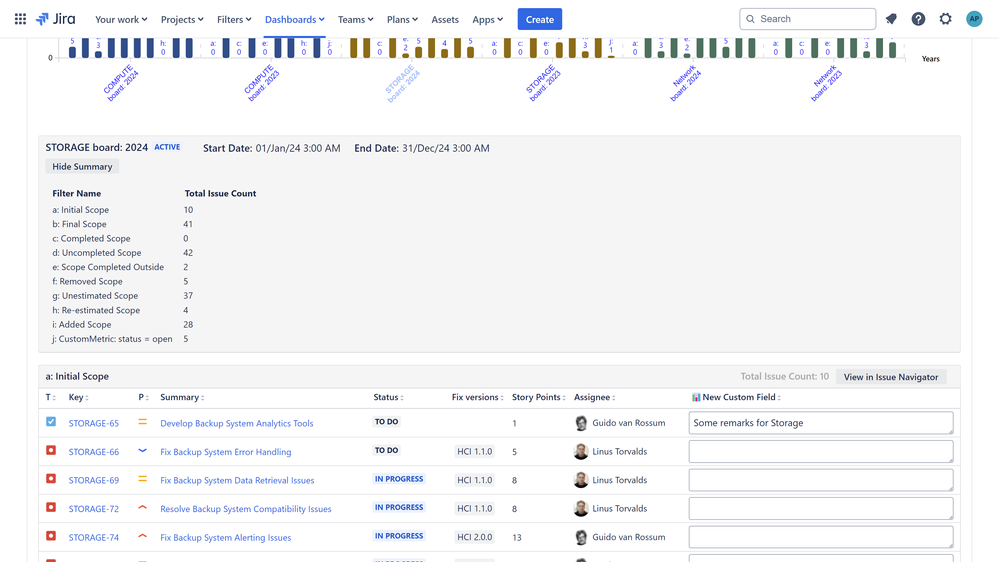
Task: Sort table by Assignee column
Action: click(x=594, y=397)
